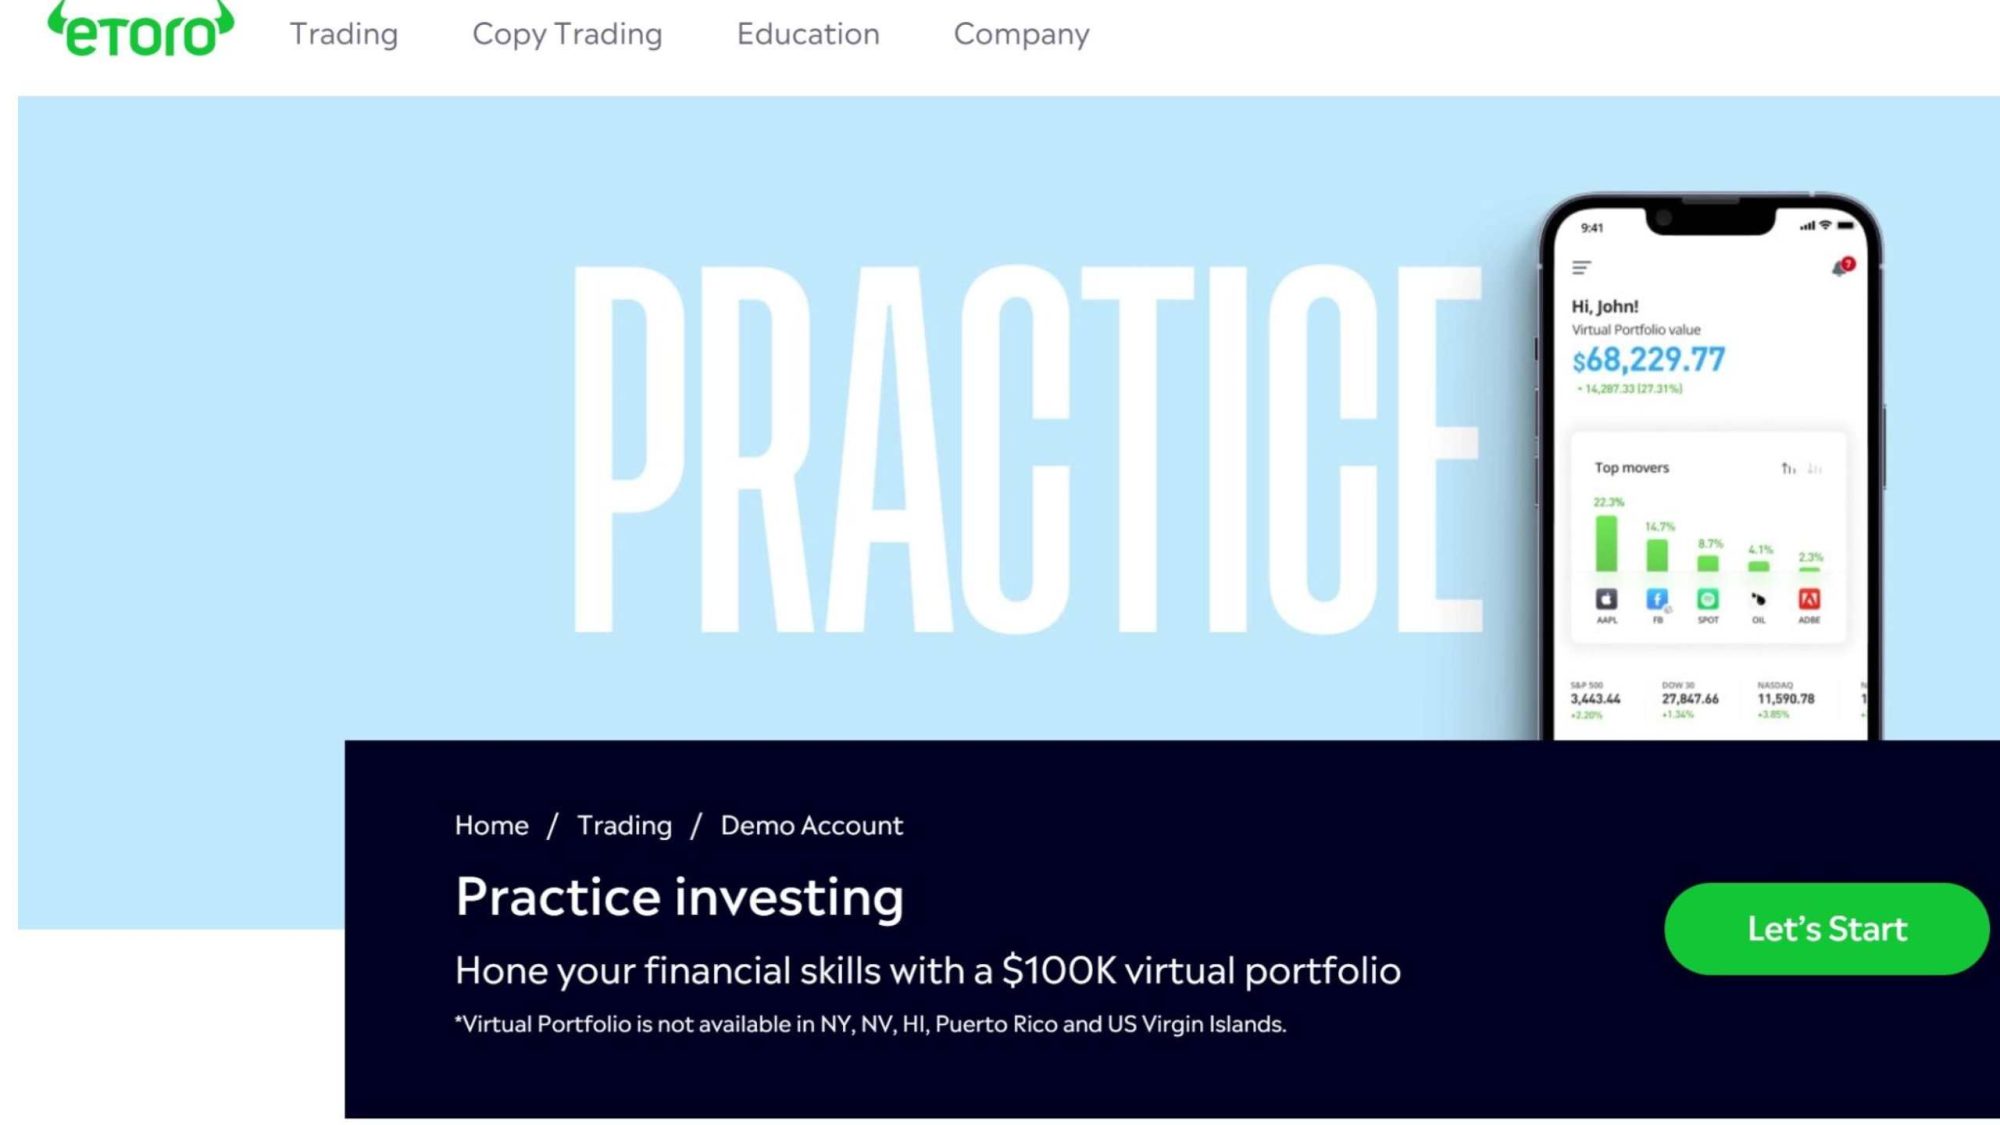Viewport: 2000px width, 1125px height.
Task: Toggle top movers descending sort icon
Action: tap(1815, 468)
